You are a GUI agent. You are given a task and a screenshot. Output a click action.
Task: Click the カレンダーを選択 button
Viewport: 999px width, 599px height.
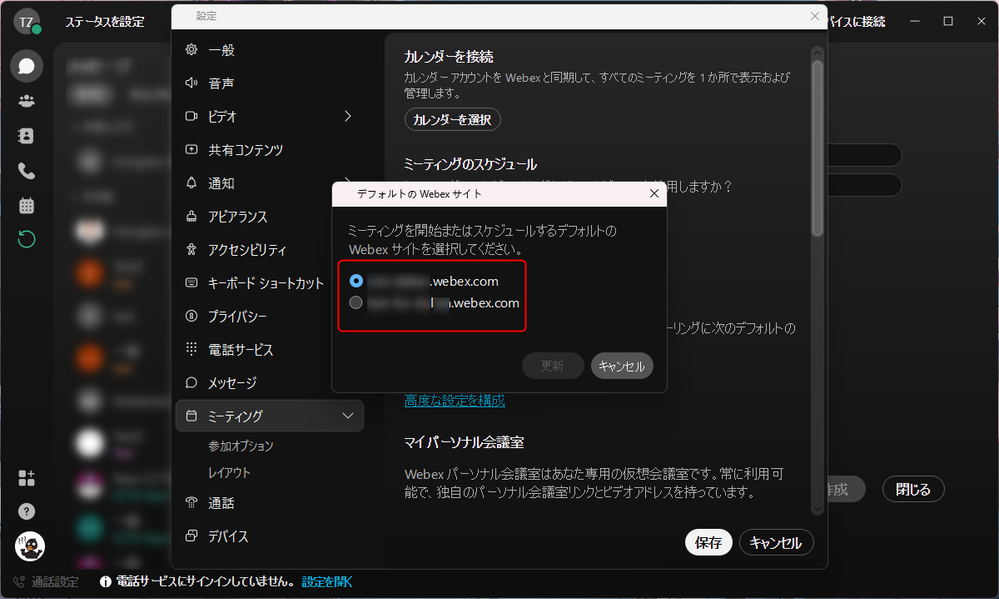tap(452, 119)
